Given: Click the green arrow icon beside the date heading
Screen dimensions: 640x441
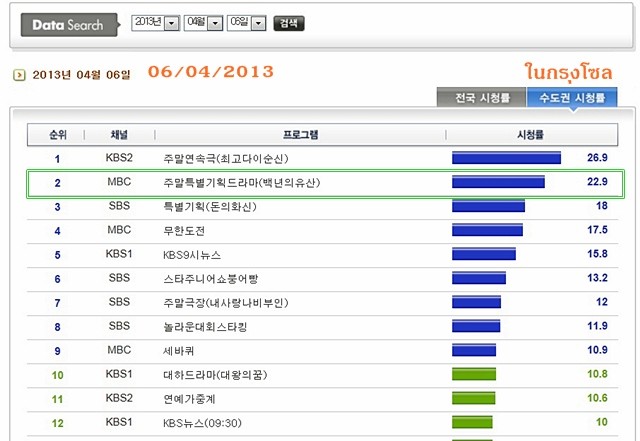Looking at the screenshot, I should coord(19,75).
